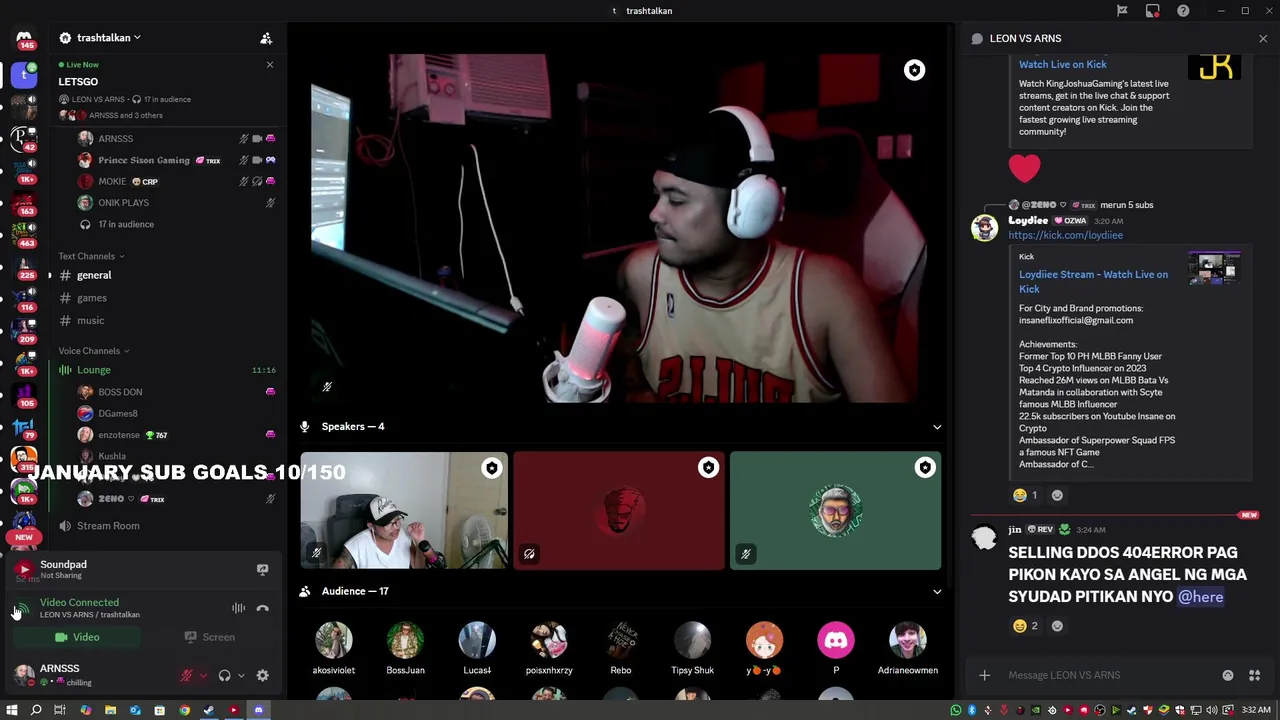
Task: Open akosiviolet audience member avatar
Action: coord(333,641)
